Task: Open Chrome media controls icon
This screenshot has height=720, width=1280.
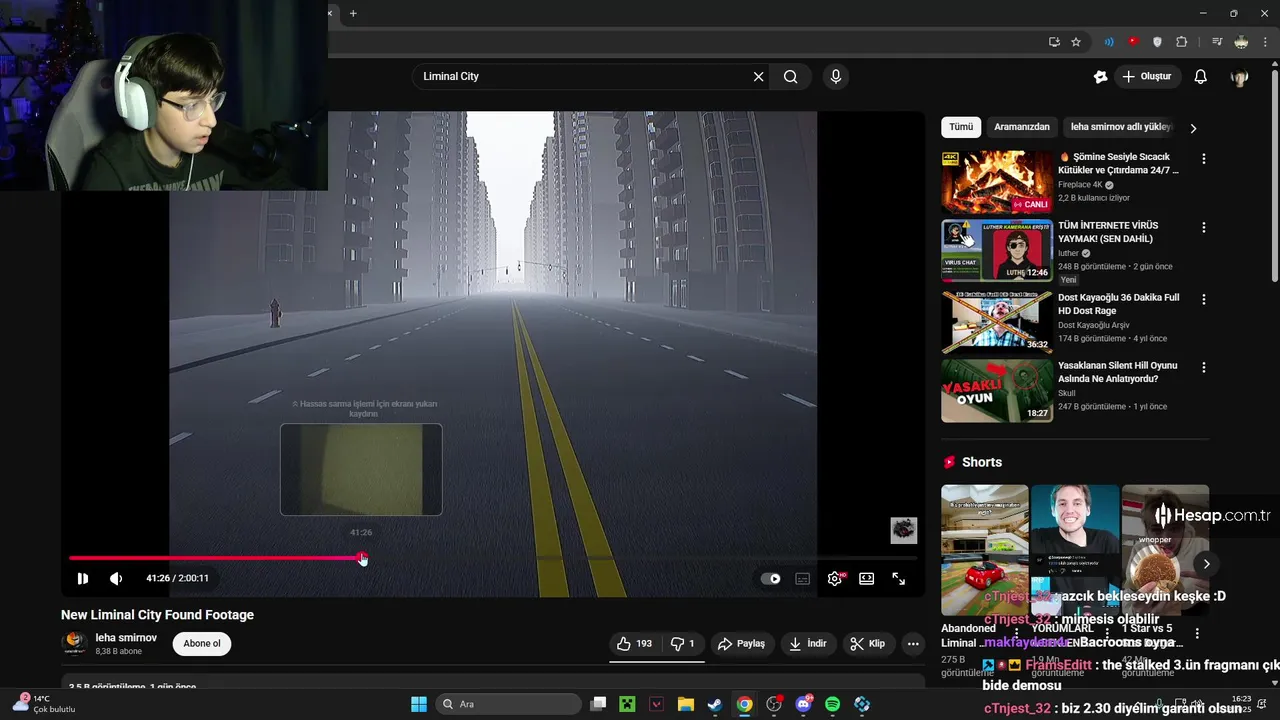Action: pyautogui.click(x=1217, y=42)
